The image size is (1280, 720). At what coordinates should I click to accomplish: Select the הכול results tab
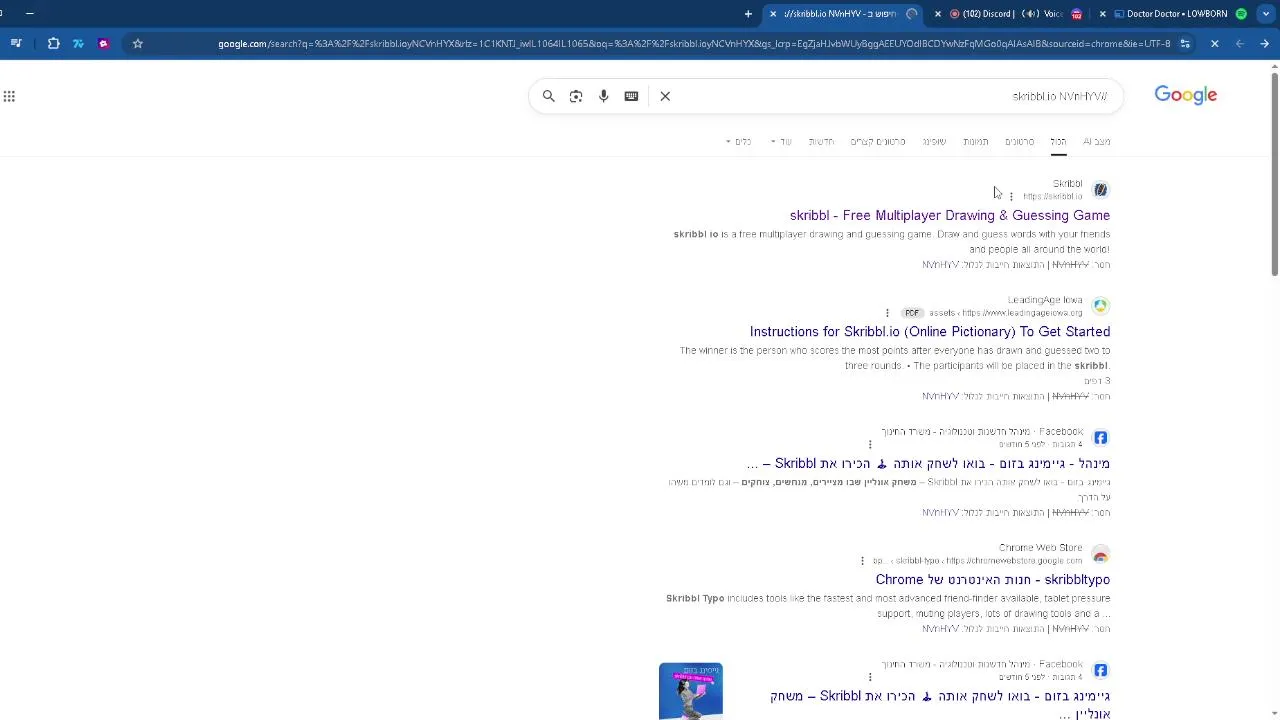(x=1058, y=142)
